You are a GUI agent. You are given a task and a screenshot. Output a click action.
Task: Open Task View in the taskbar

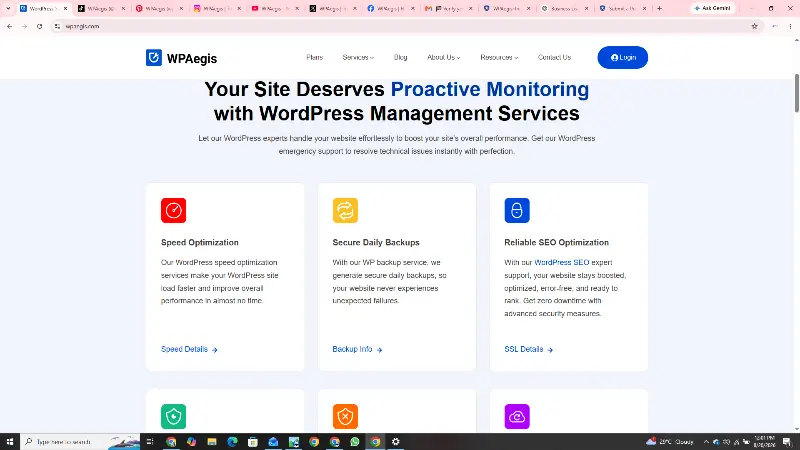(150, 441)
